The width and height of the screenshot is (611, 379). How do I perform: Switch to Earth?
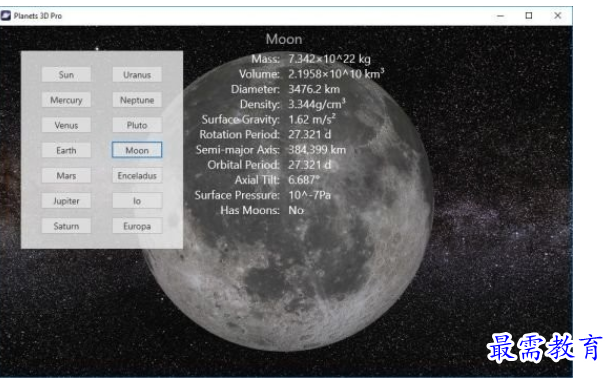(66, 150)
